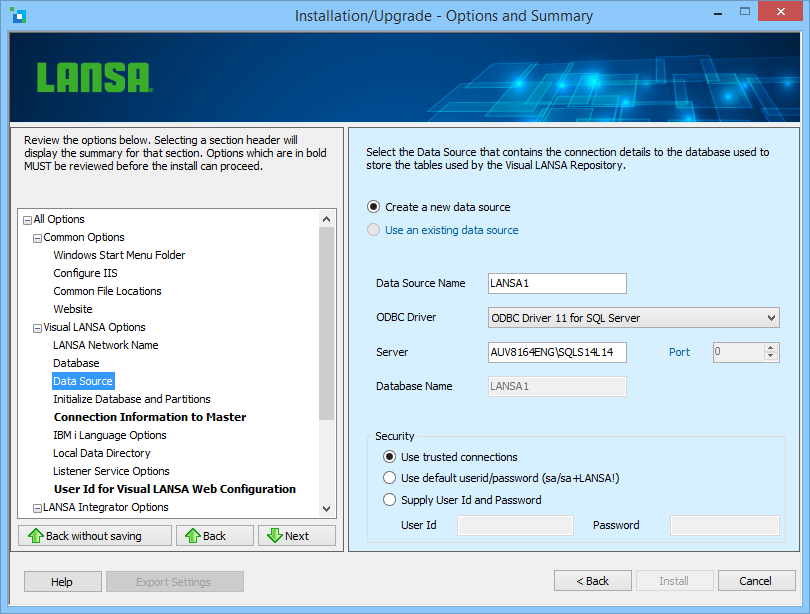Open Help
This screenshot has width=810, height=614.
[x=63, y=581]
